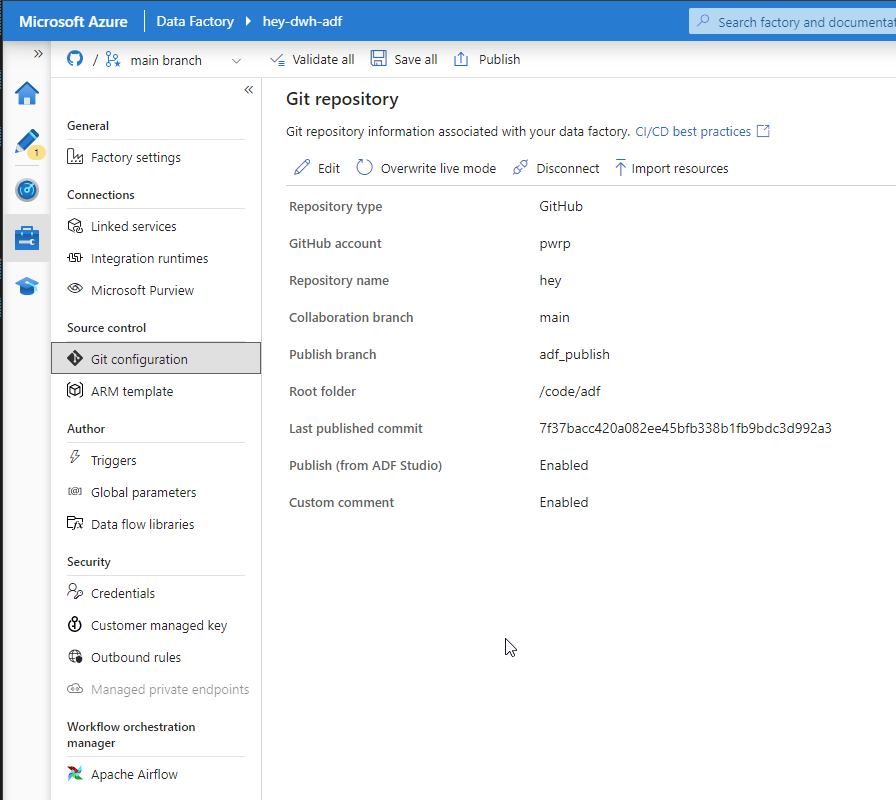
Task: Open the Author pencil icon
Action: [x=27, y=142]
